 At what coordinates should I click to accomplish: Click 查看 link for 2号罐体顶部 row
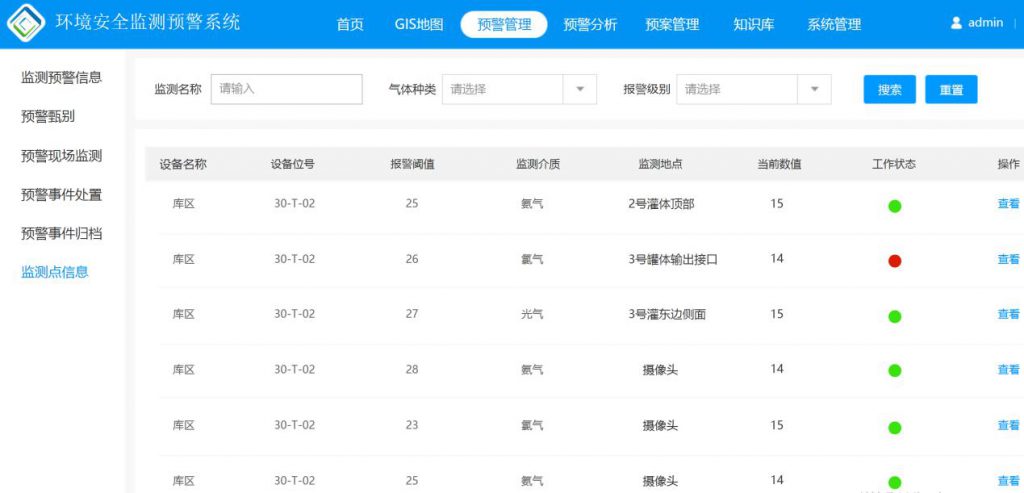click(x=1008, y=204)
